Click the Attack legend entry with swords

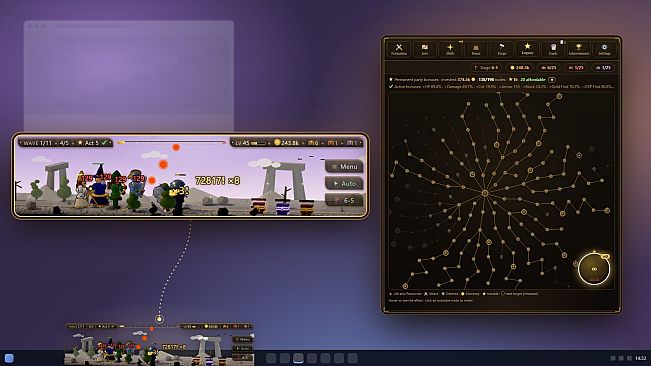point(431,294)
